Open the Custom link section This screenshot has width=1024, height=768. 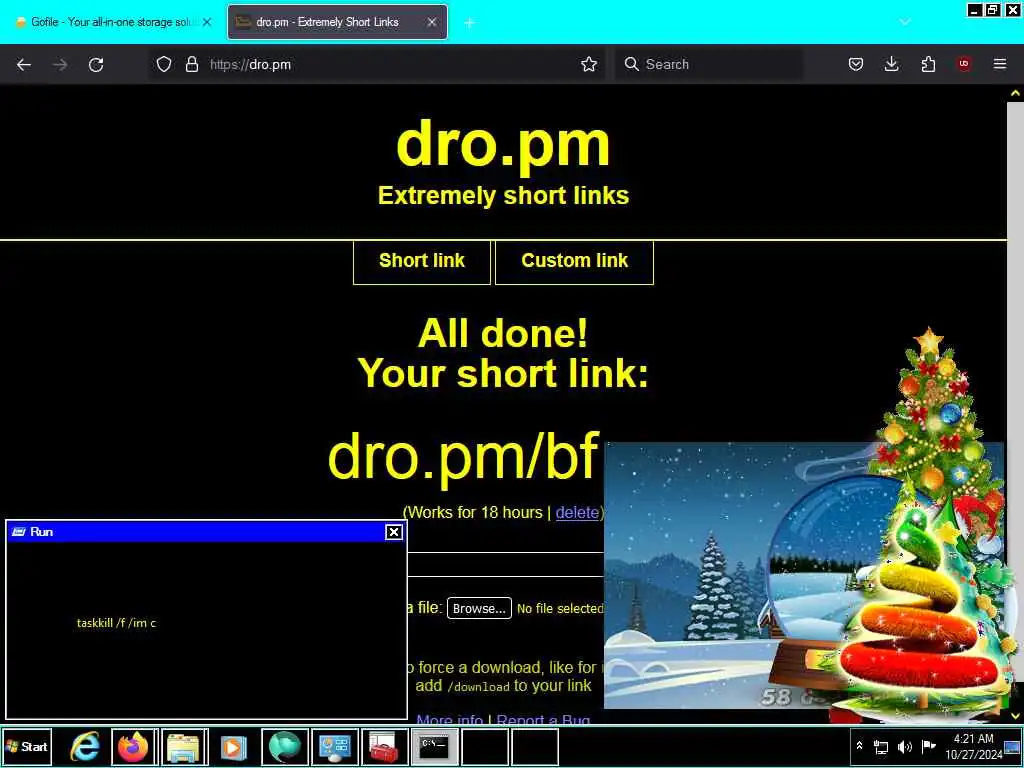575,261
